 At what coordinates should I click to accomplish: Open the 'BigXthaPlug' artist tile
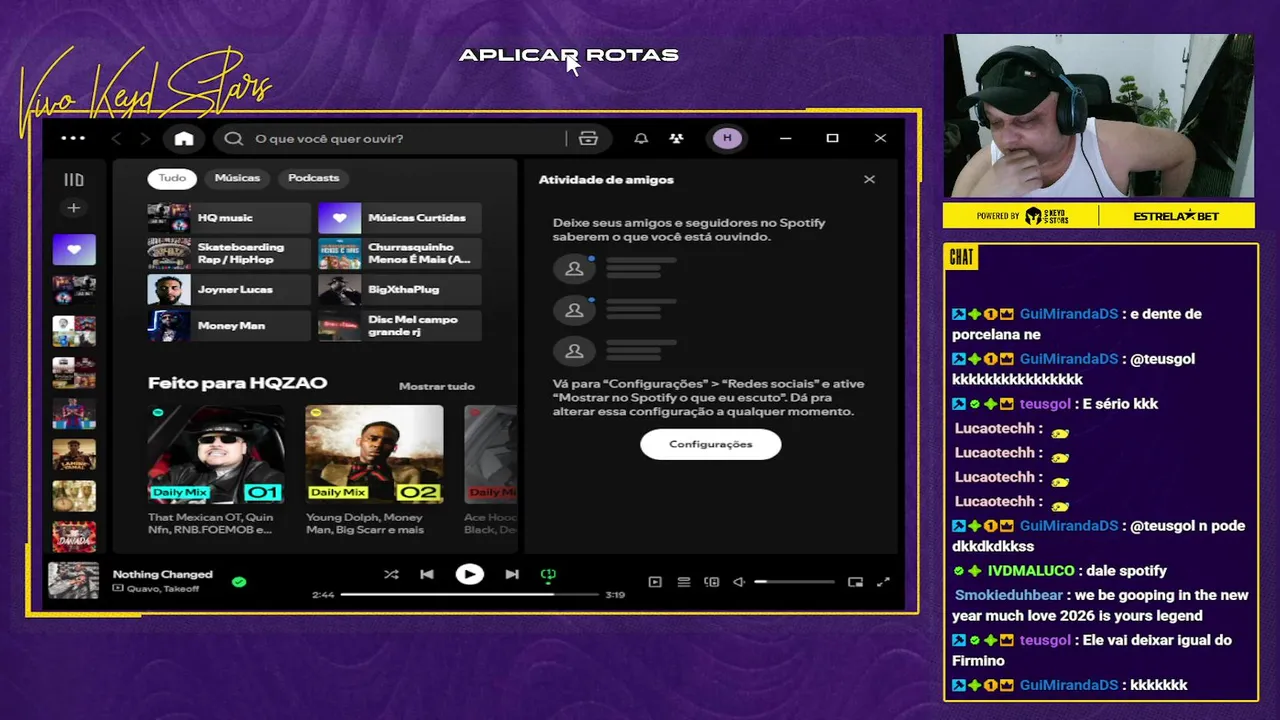tap(399, 290)
